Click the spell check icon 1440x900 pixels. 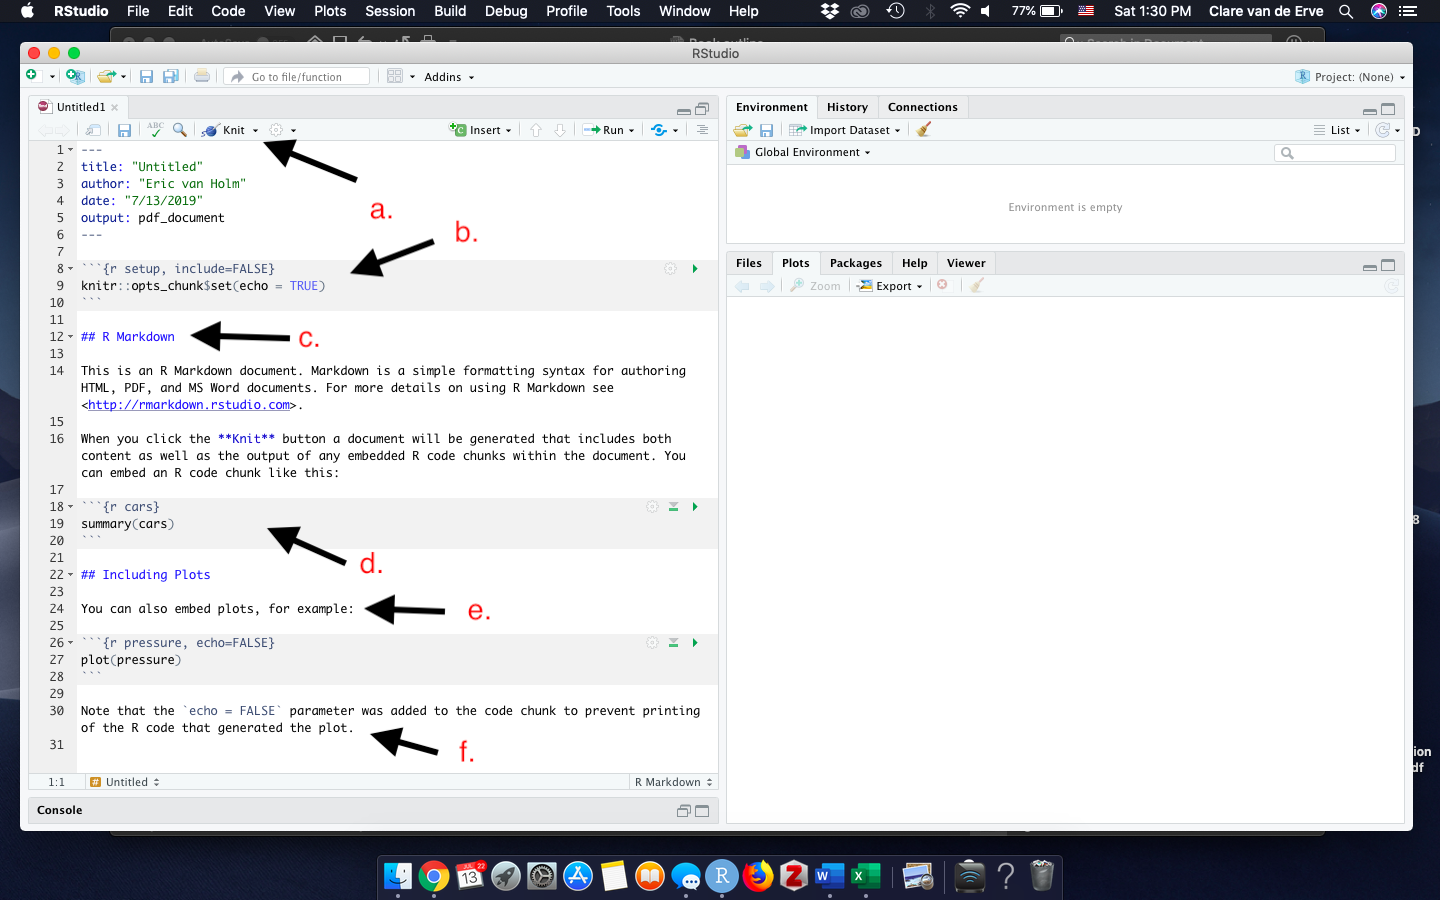(x=155, y=130)
